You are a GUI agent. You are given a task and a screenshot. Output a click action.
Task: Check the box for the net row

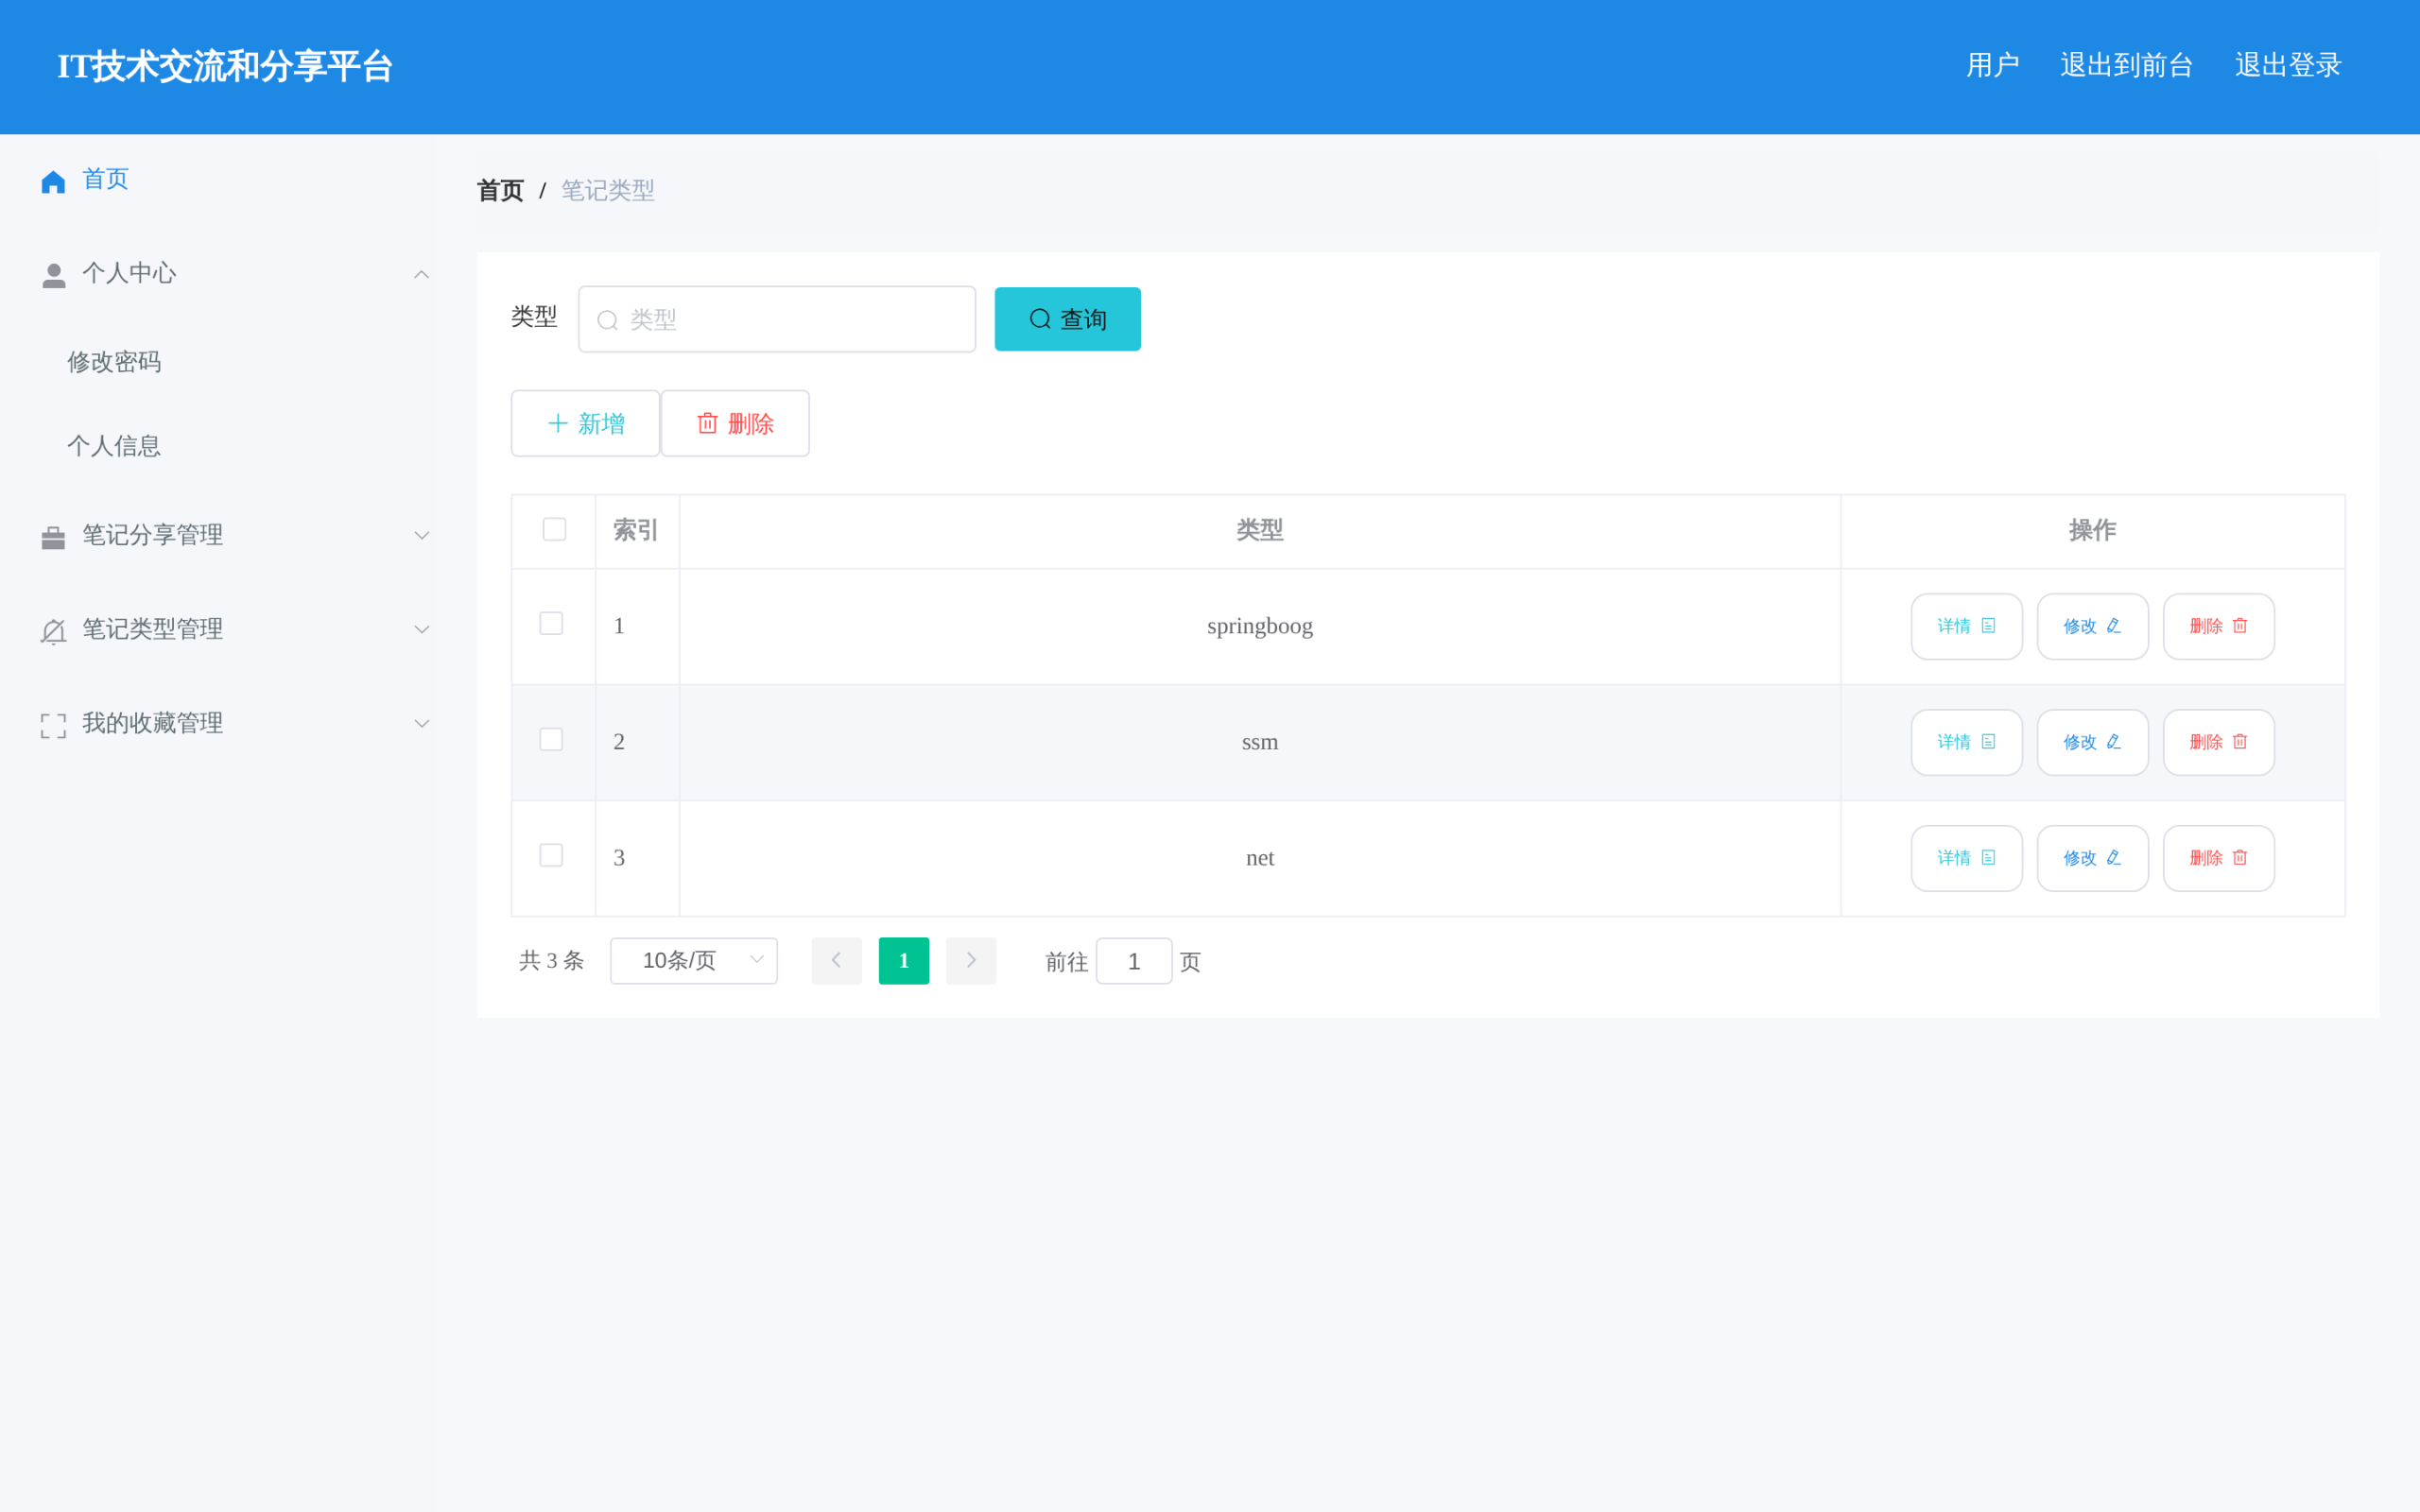tap(551, 855)
